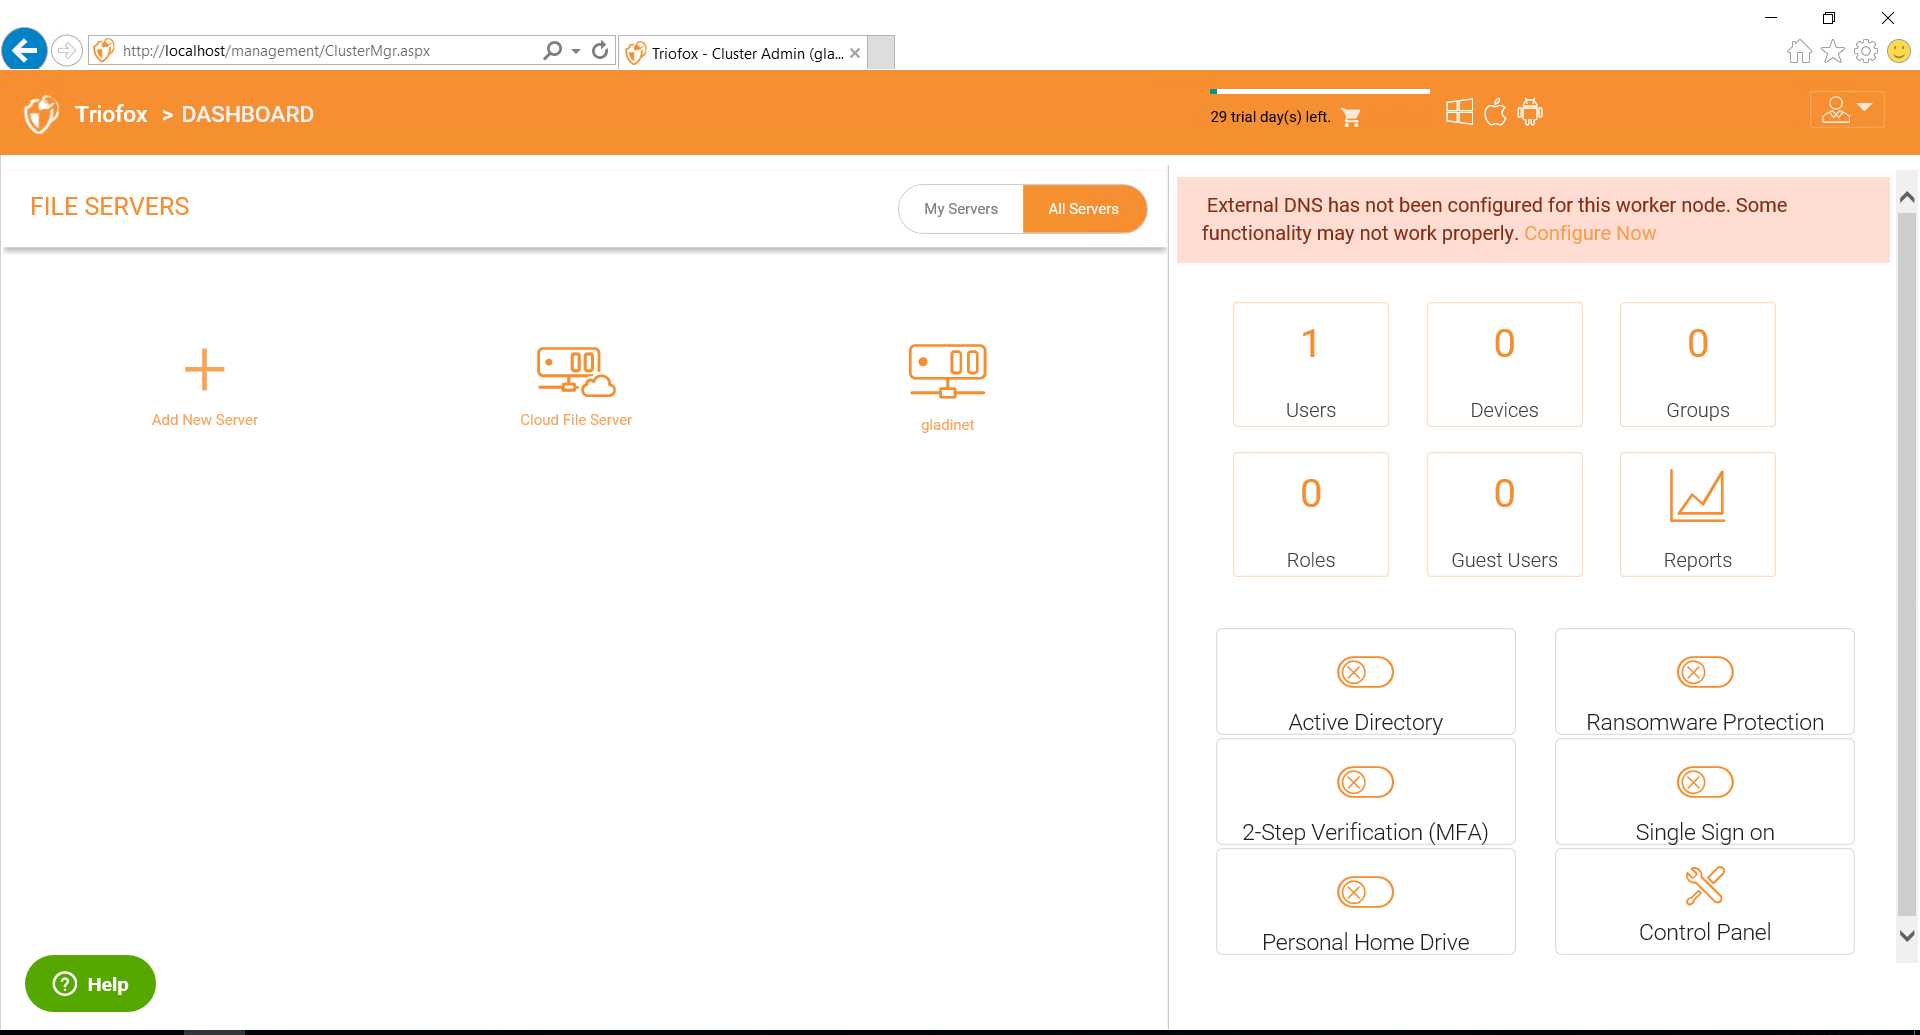Open the Guest Users count tile
Viewport: 1920px width, 1035px height.
coord(1504,515)
